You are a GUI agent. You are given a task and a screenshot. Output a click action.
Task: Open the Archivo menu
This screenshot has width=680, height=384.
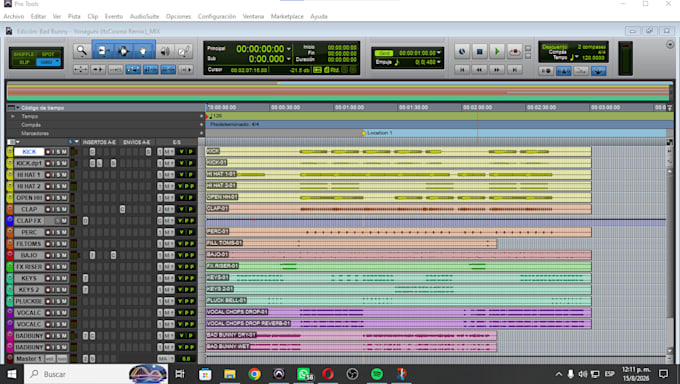click(x=13, y=16)
